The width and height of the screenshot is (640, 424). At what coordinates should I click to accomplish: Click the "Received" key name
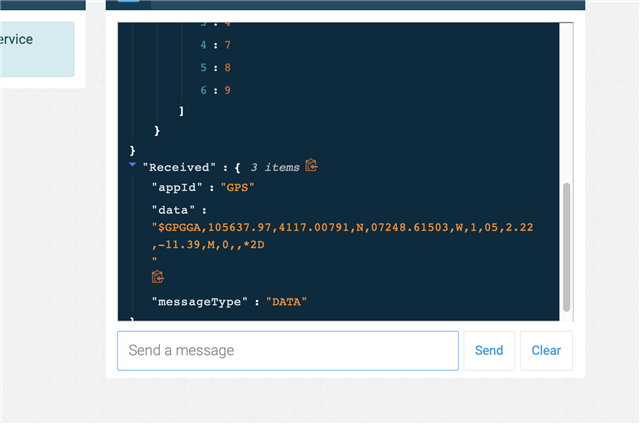pyautogui.click(x=179, y=167)
